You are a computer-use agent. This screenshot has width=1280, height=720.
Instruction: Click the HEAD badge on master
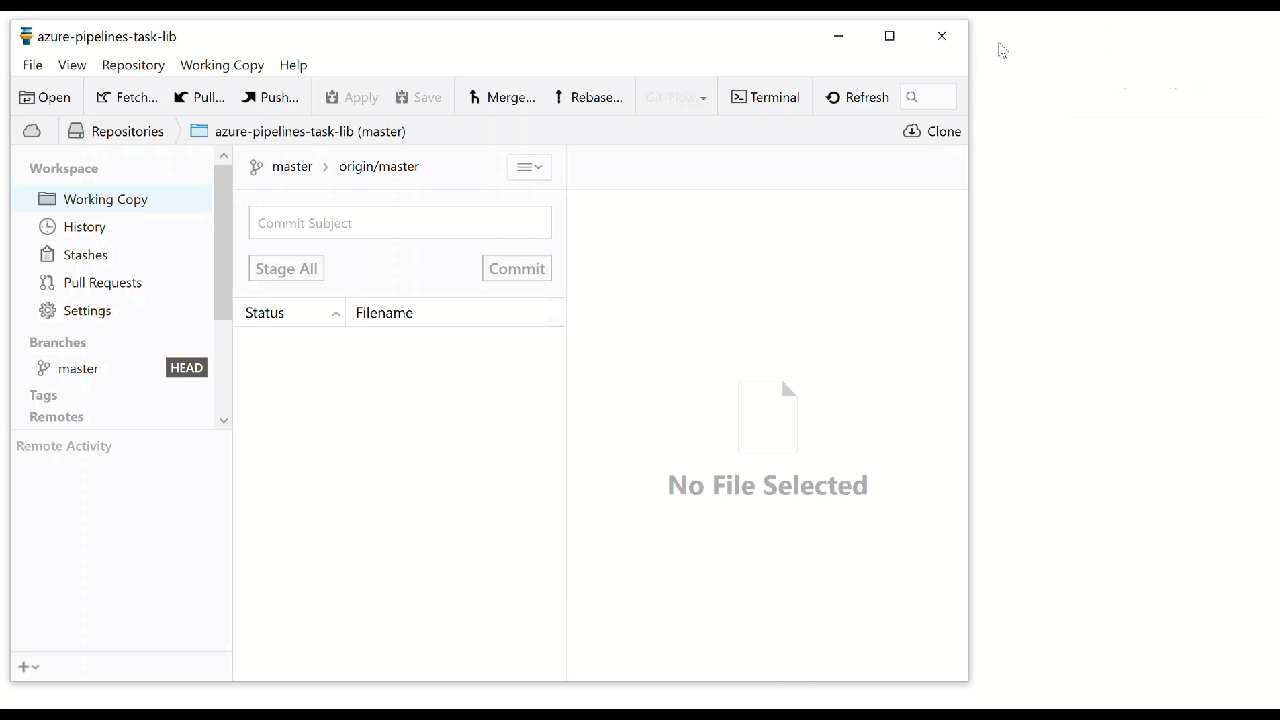click(x=187, y=368)
